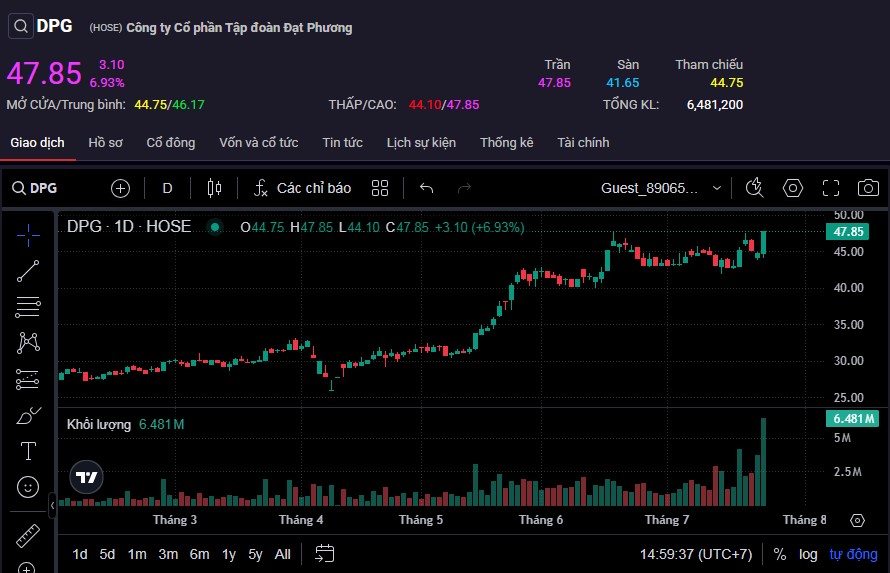The width and height of the screenshot is (890, 573).
Task: Pick the text annotation tool
Action: click(28, 451)
